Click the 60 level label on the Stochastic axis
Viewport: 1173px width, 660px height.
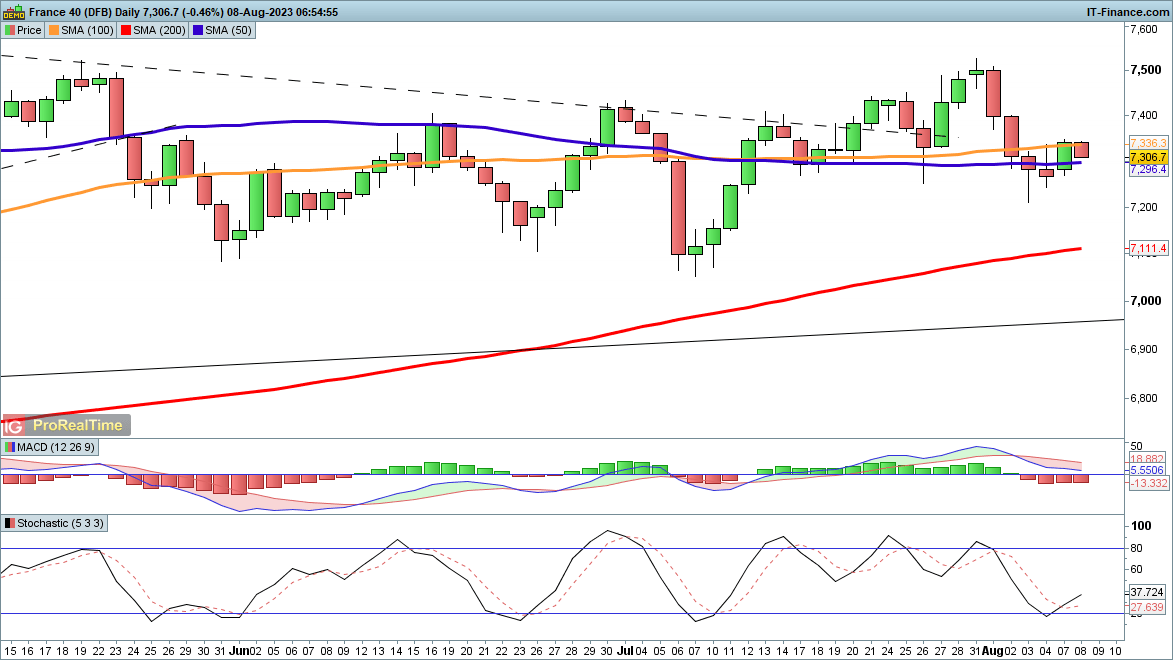(1136, 569)
